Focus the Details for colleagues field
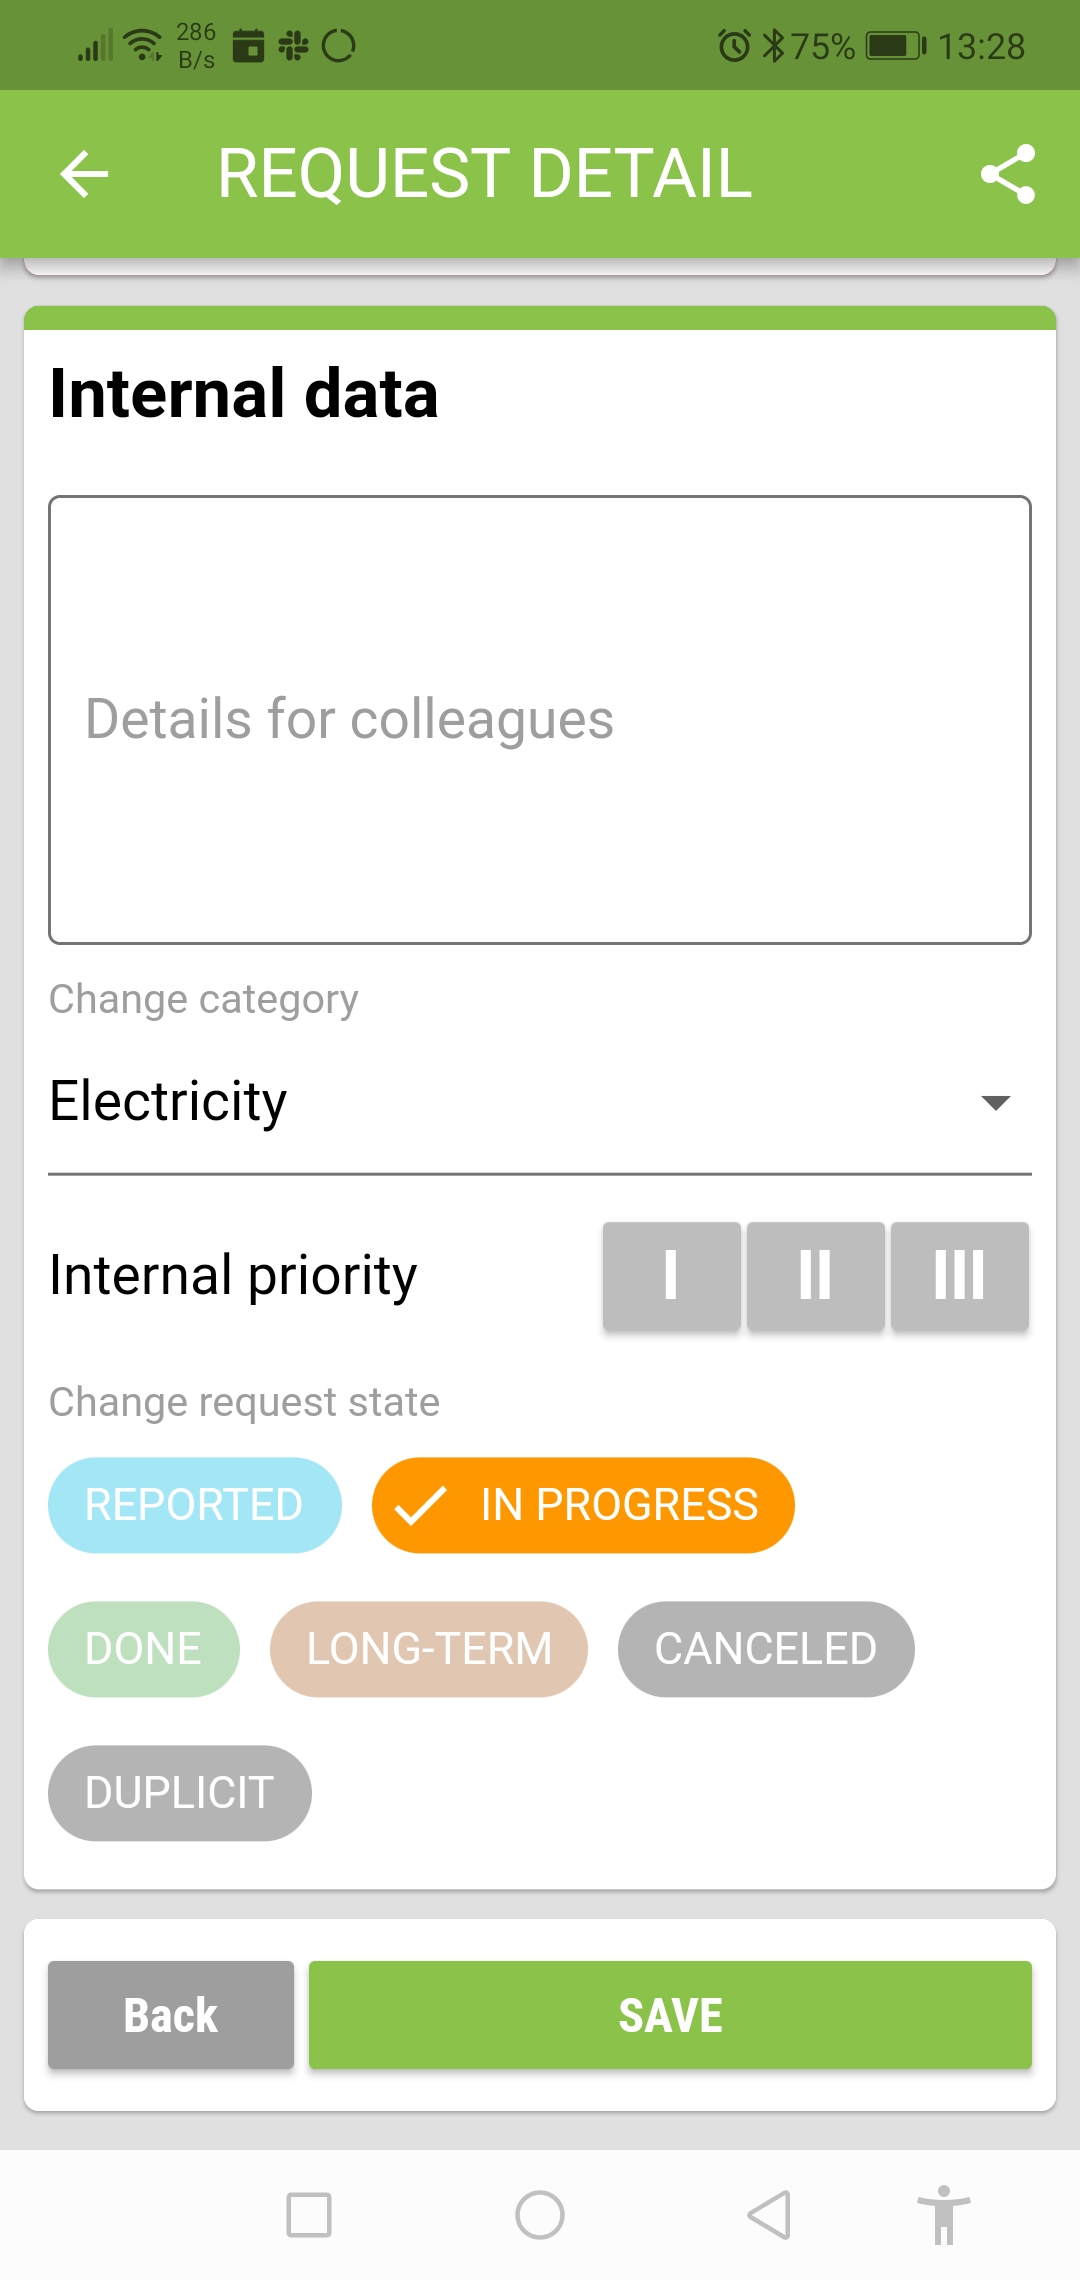 click(540, 720)
